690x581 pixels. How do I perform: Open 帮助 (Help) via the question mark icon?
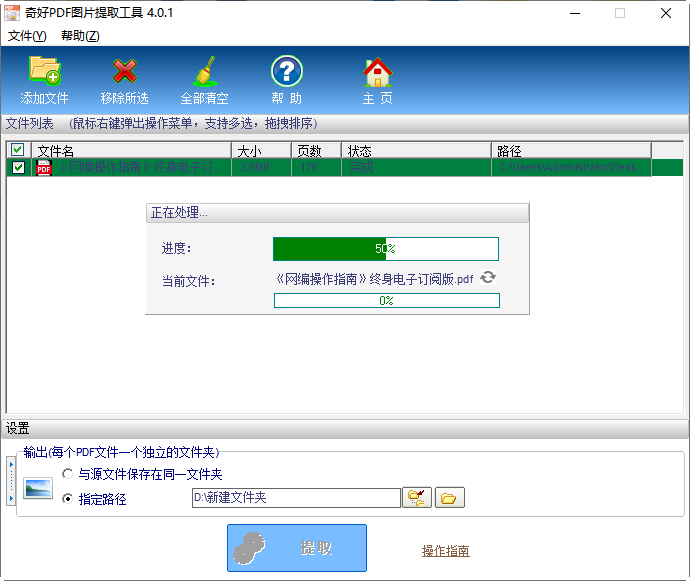pyautogui.click(x=286, y=72)
